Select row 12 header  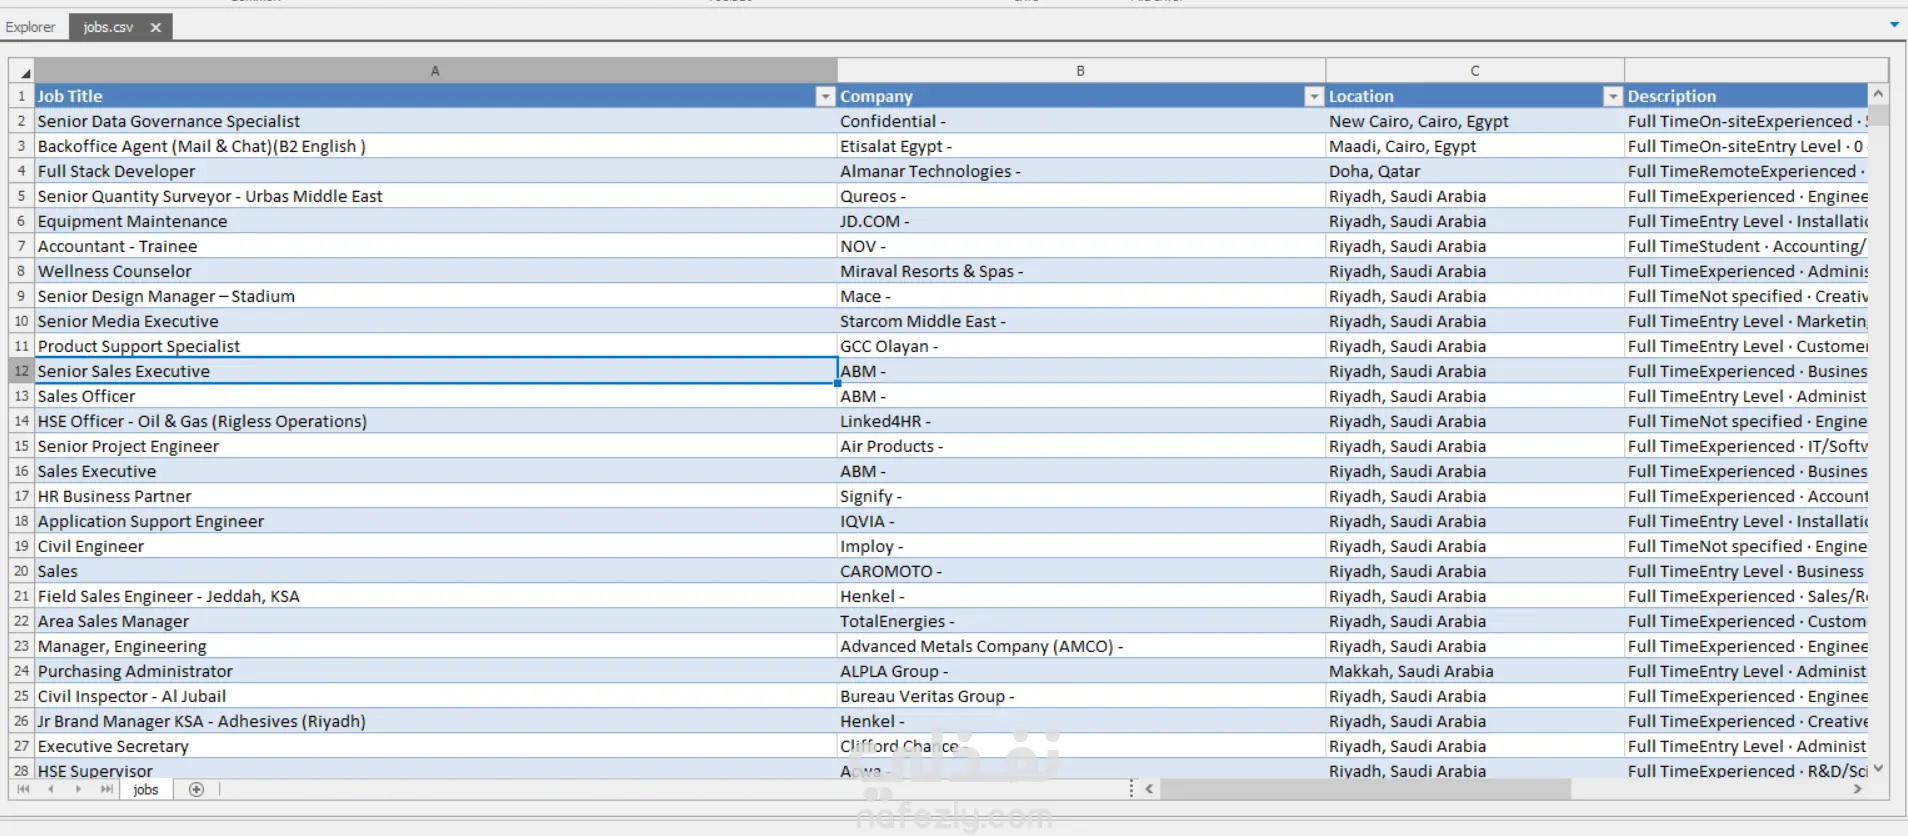click(x=21, y=371)
